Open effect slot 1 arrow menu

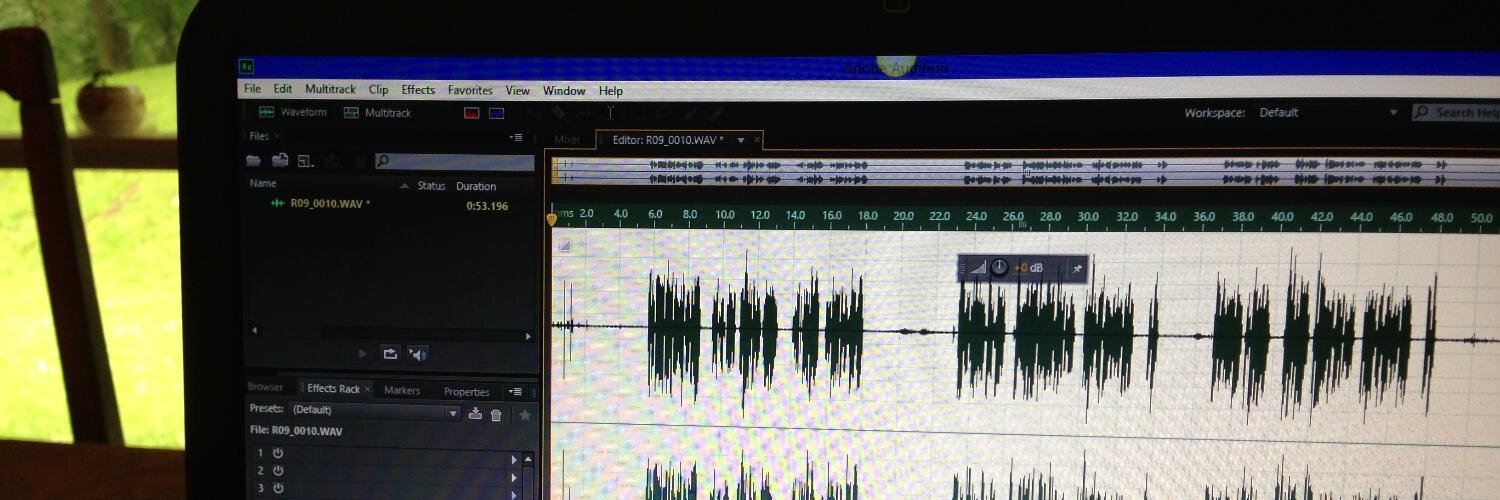(515, 459)
